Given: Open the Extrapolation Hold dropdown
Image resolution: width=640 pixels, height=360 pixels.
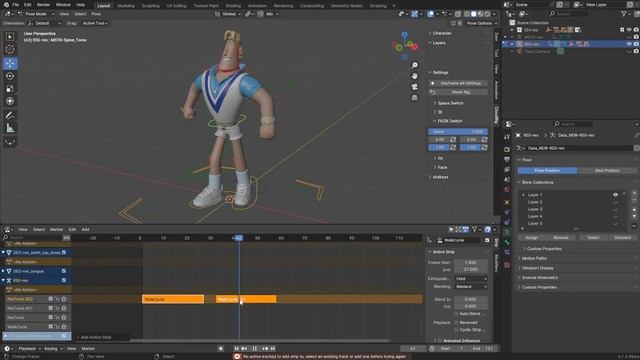Looking at the screenshot, I should point(471,279).
